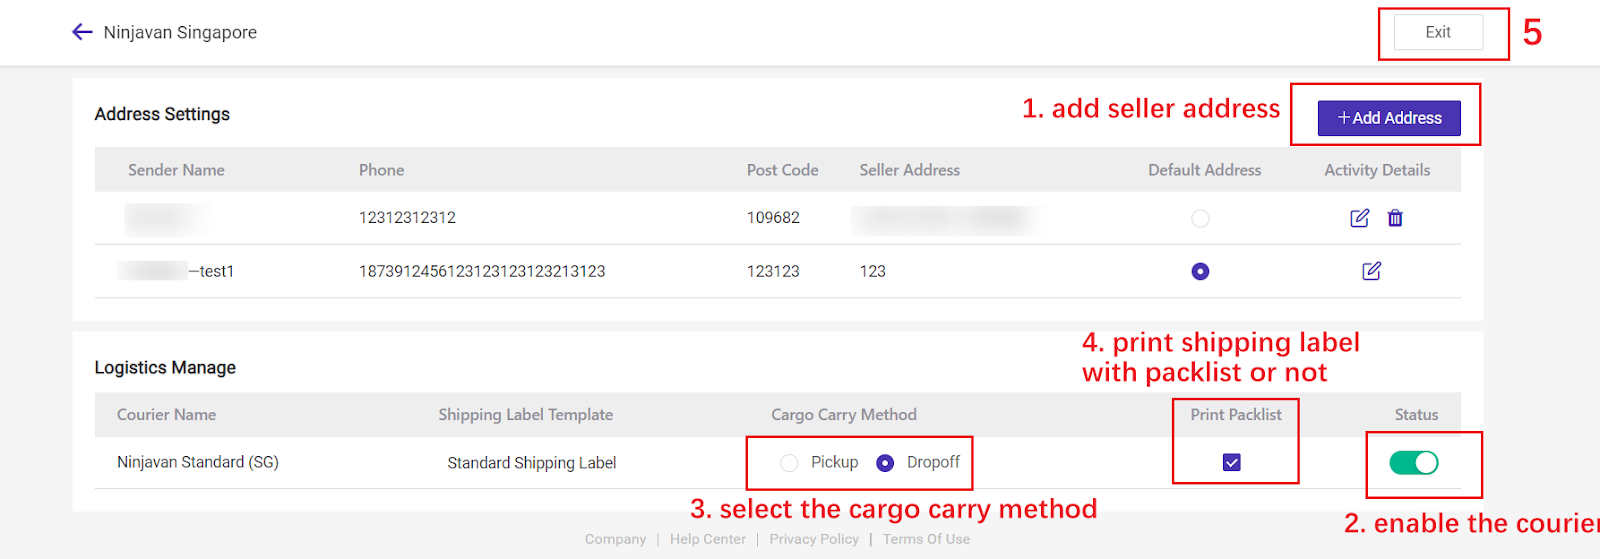This screenshot has height=559, width=1600.
Task: Click Standard Shipping Label template text
Action: pyautogui.click(x=531, y=463)
